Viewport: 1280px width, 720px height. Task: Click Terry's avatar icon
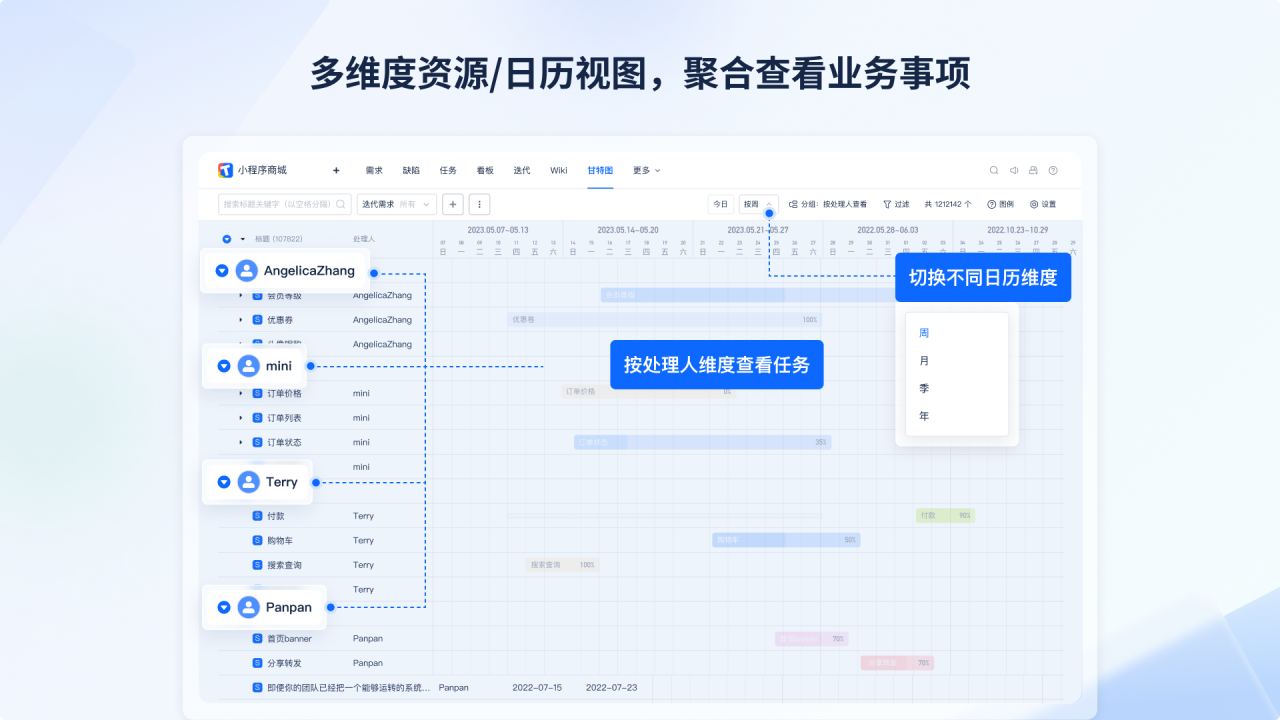[248, 482]
